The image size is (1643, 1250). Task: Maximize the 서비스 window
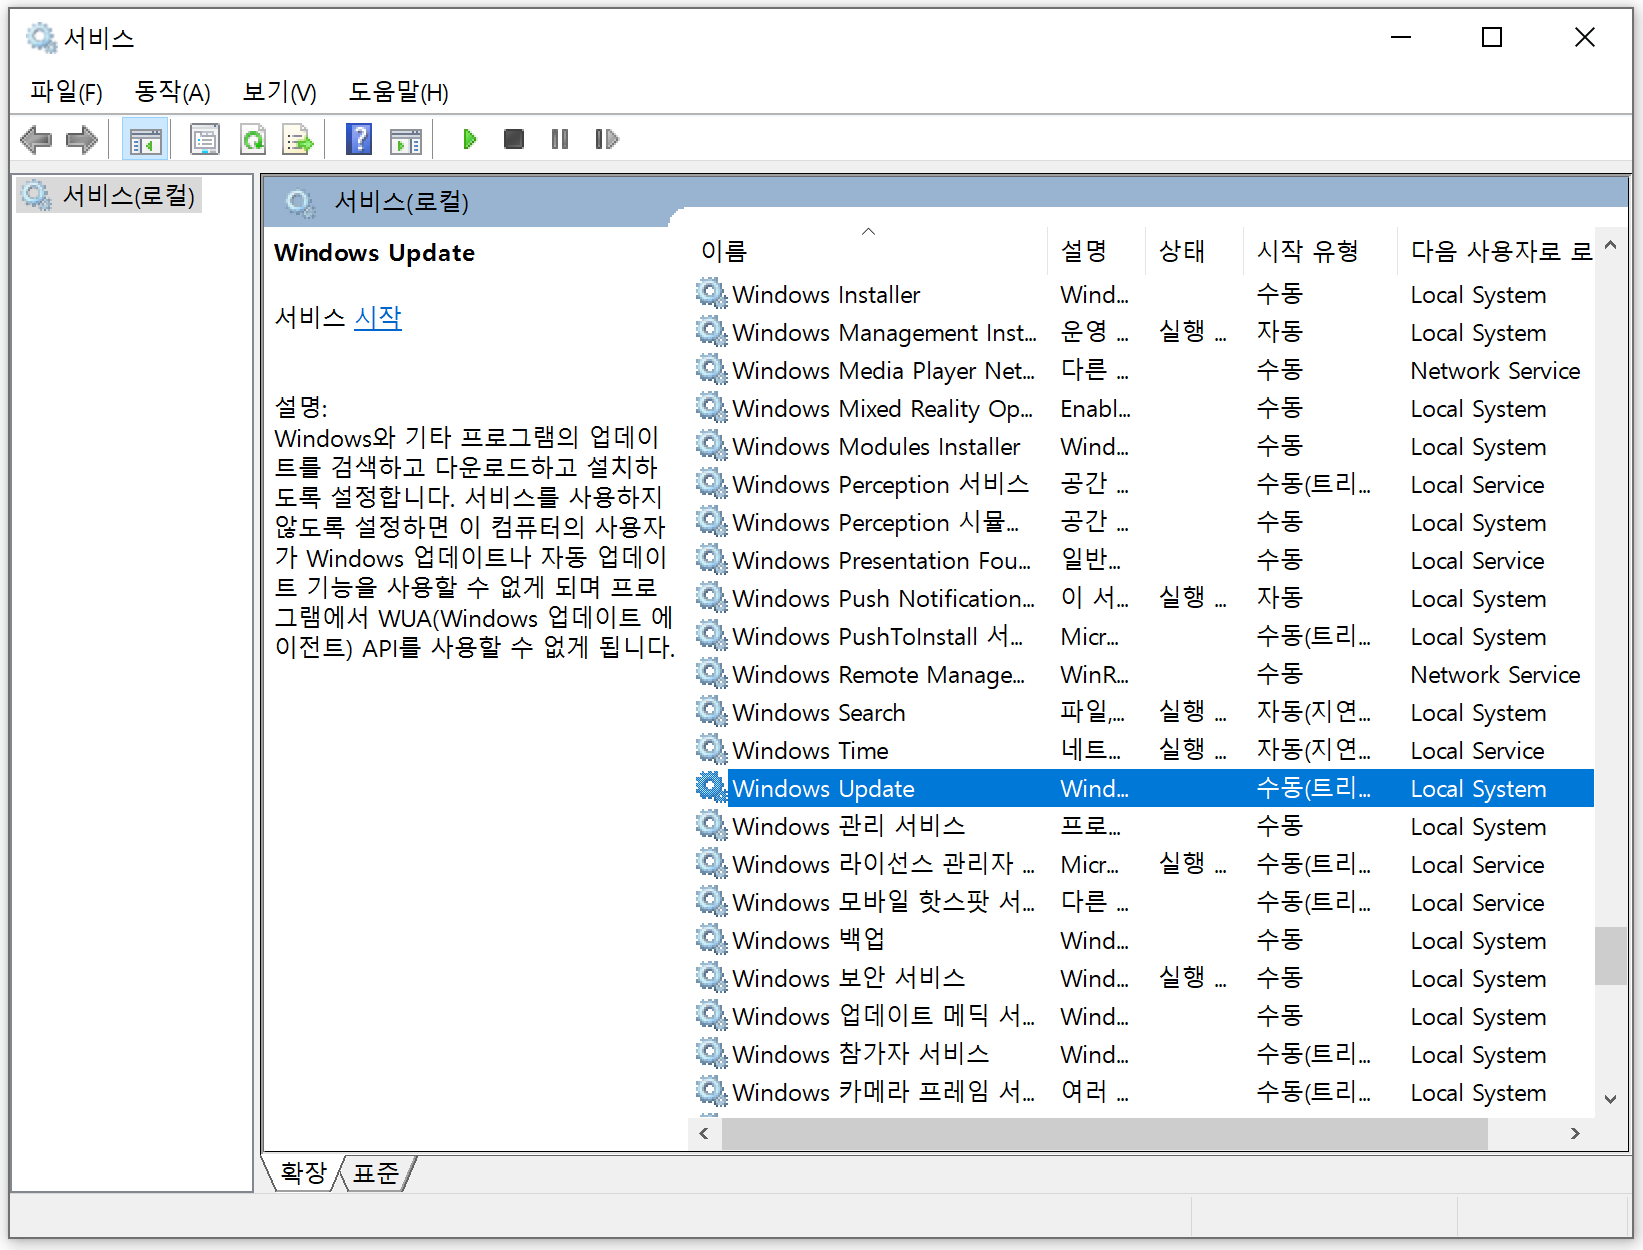click(x=1492, y=38)
